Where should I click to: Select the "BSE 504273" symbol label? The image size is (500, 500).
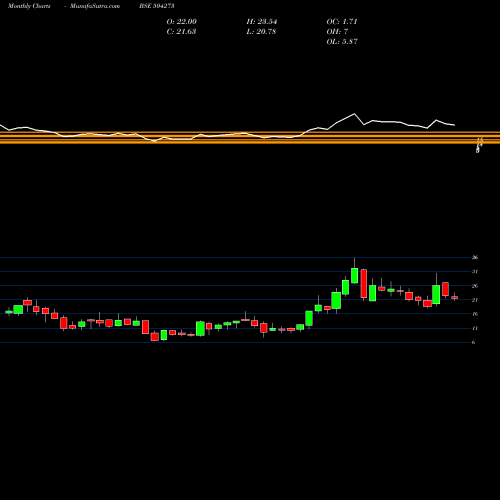157,6
